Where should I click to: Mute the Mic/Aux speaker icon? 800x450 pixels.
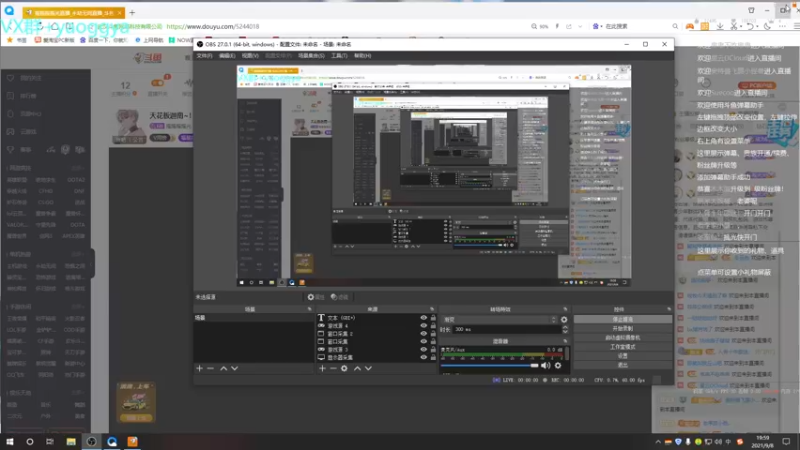coord(545,365)
